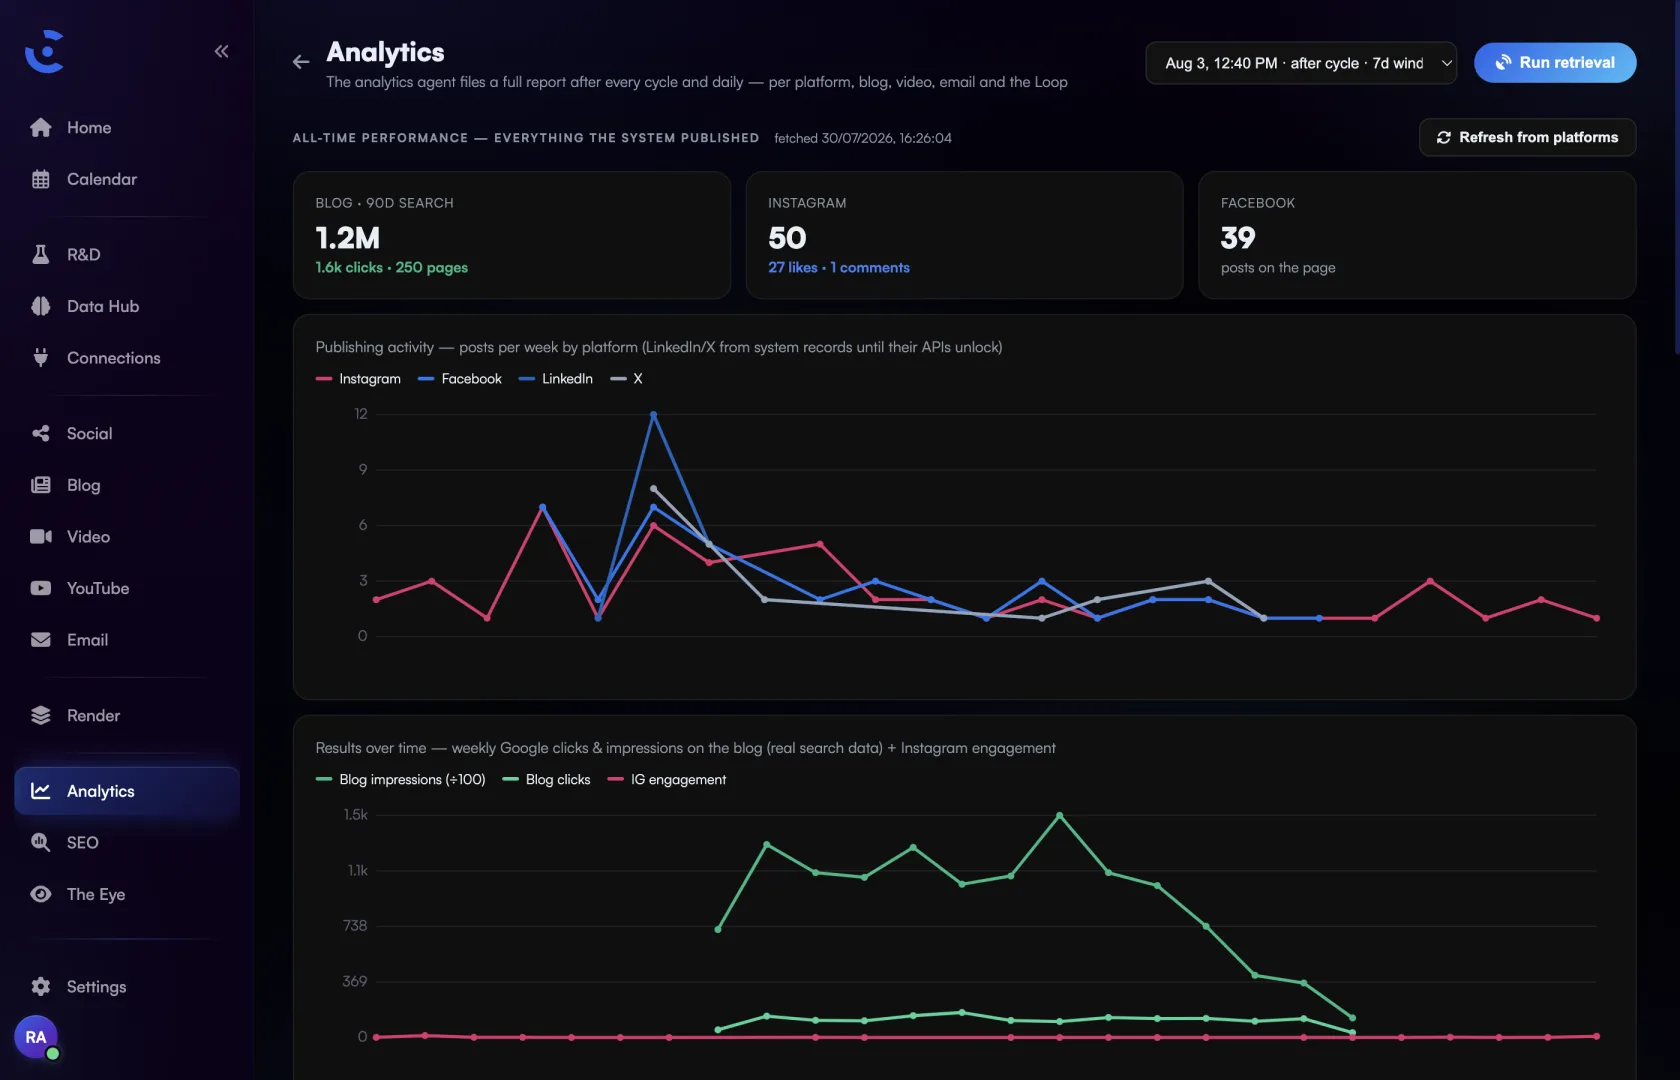Screen dimensions: 1680x1080
Task: Toggle LinkedIn series in publishing legend
Action: click(556, 379)
